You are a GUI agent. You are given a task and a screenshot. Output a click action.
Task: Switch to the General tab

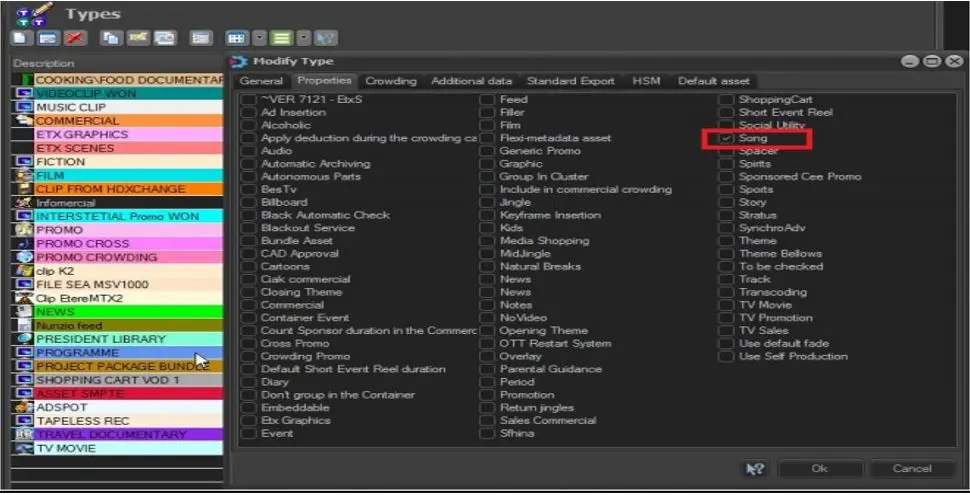(261, 81)
